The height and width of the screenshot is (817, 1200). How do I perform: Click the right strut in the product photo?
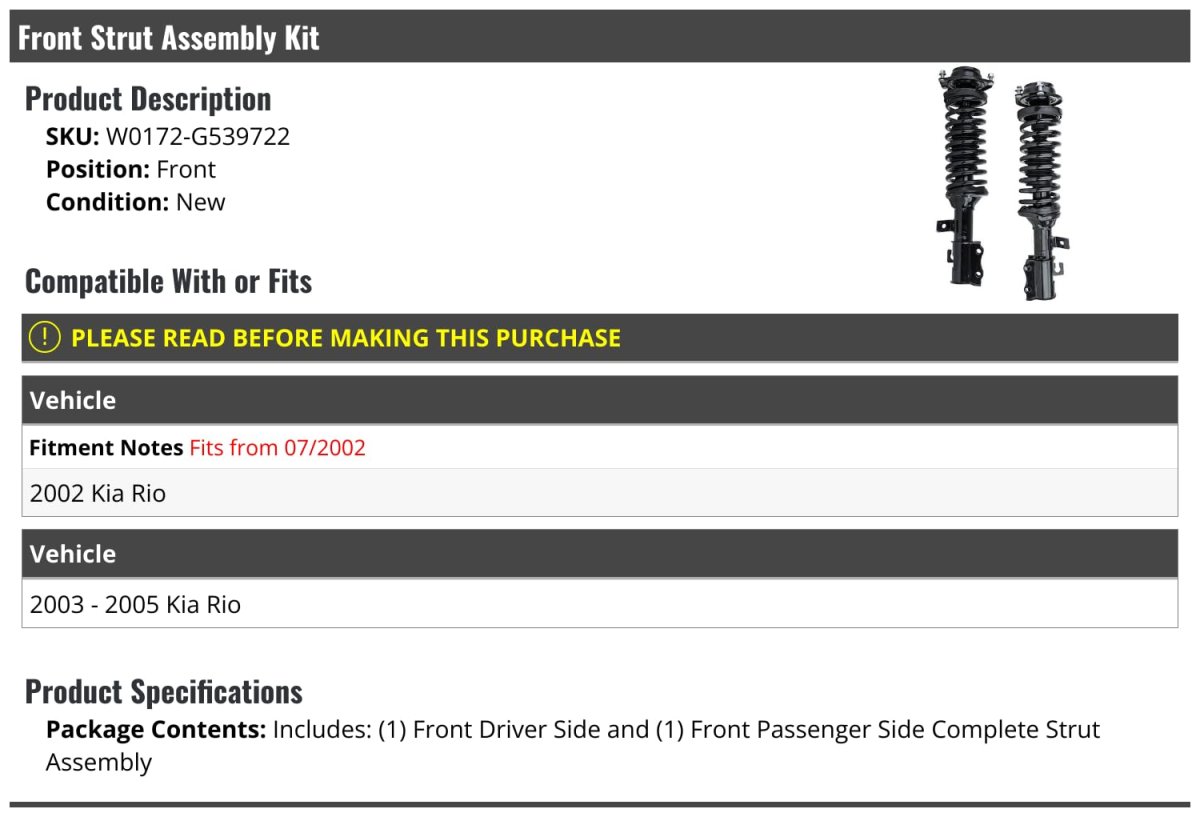pos(1039,190)
